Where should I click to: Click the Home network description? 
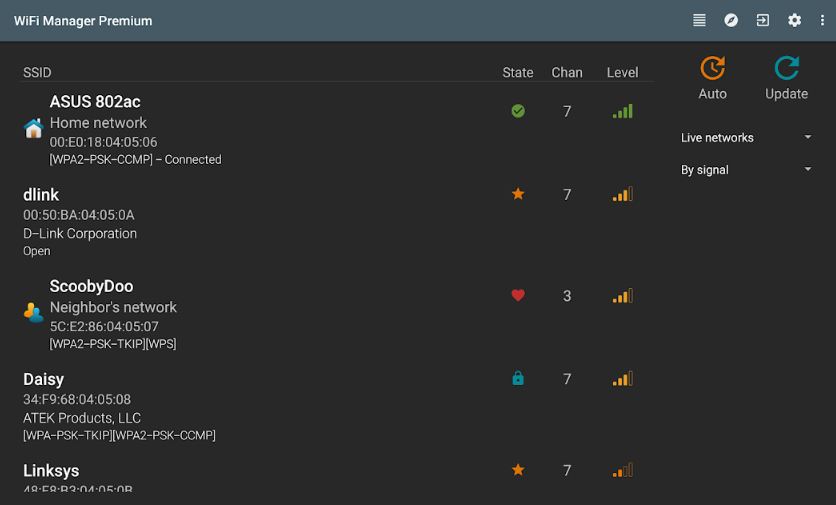98,123
